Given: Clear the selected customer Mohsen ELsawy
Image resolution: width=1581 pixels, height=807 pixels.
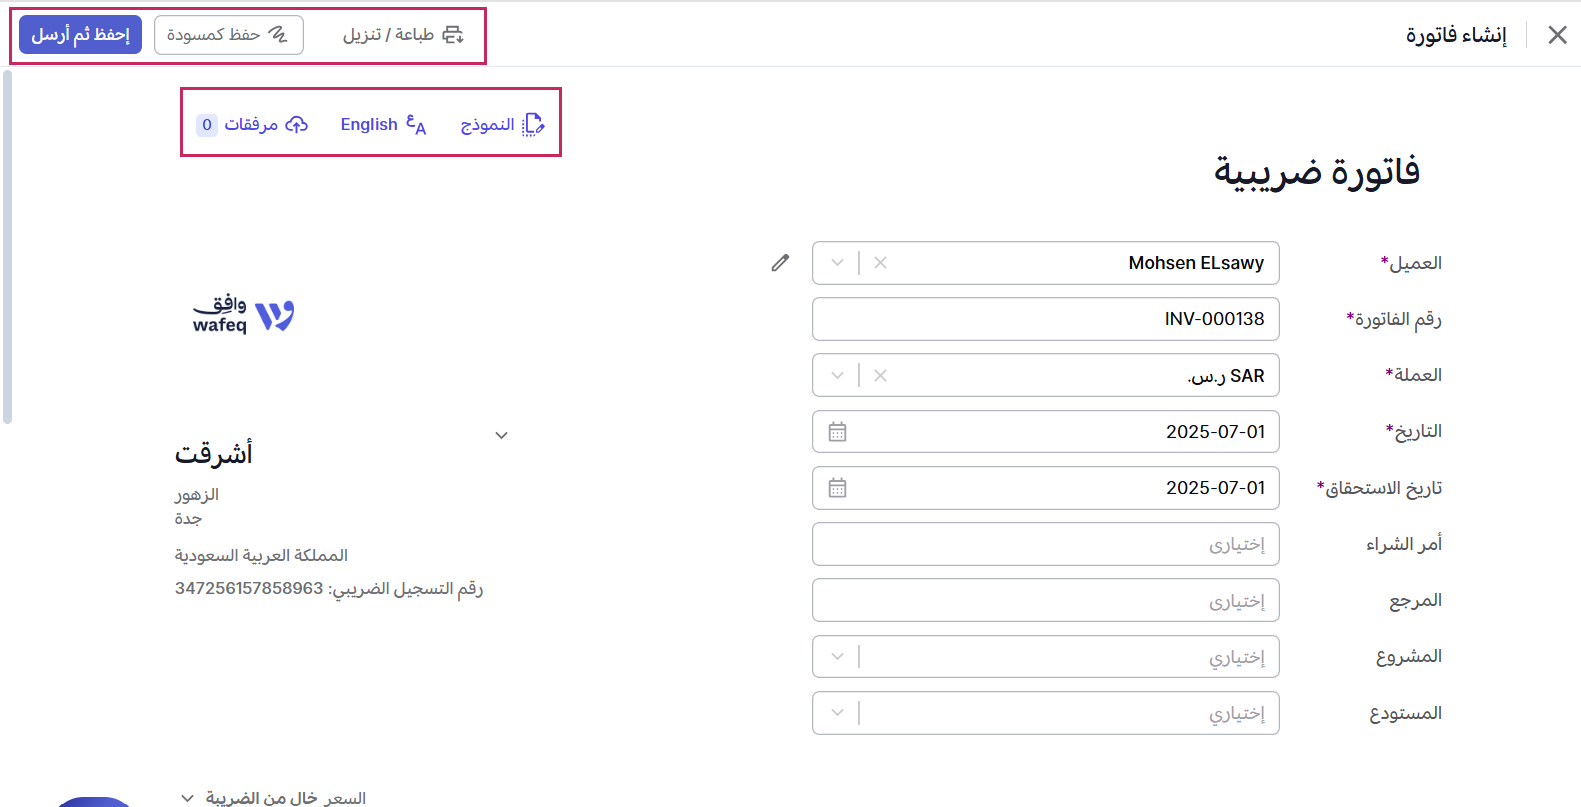Looking at the screenshot, I should click(x=880, y=263).
